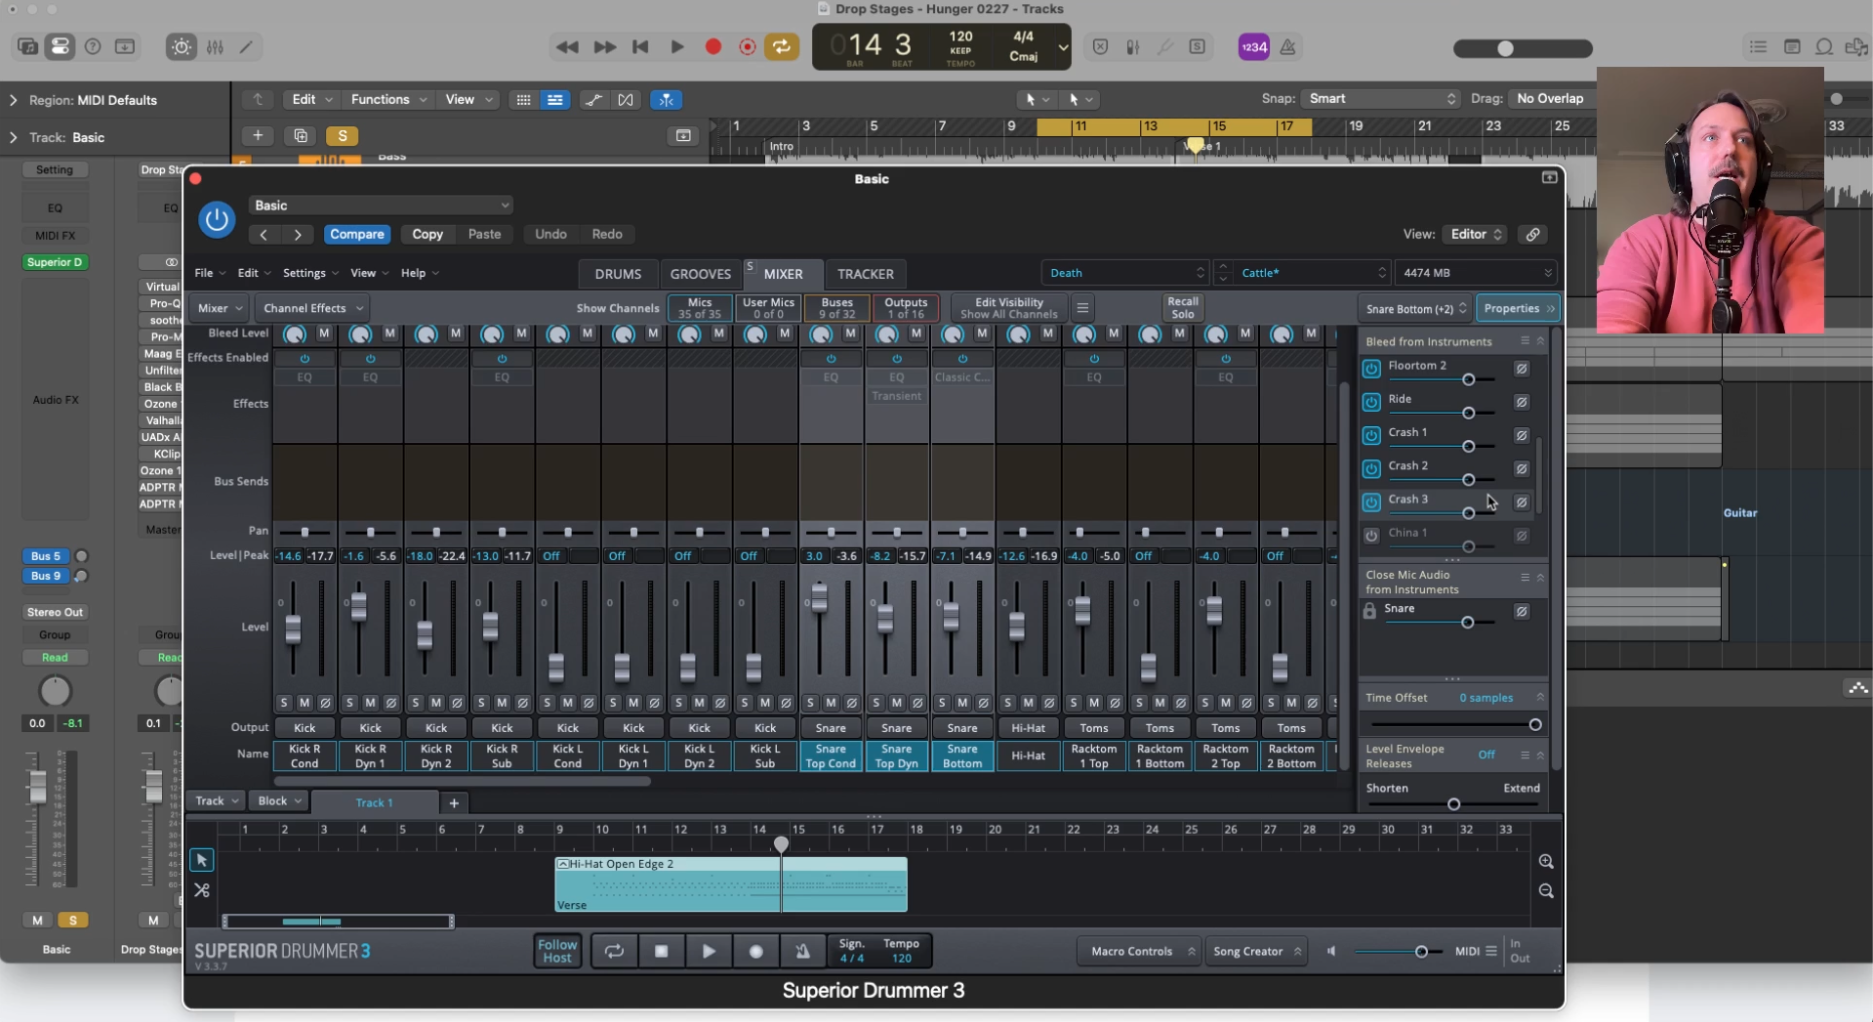Expand the Song Creator panel

tap(1256, 951)
